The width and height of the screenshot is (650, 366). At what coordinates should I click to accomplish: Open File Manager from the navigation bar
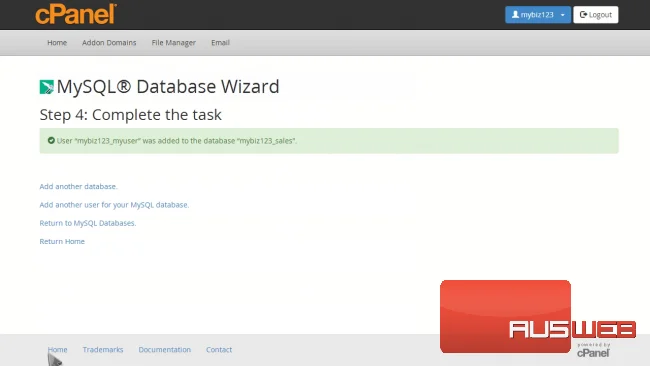coord(173,43)
